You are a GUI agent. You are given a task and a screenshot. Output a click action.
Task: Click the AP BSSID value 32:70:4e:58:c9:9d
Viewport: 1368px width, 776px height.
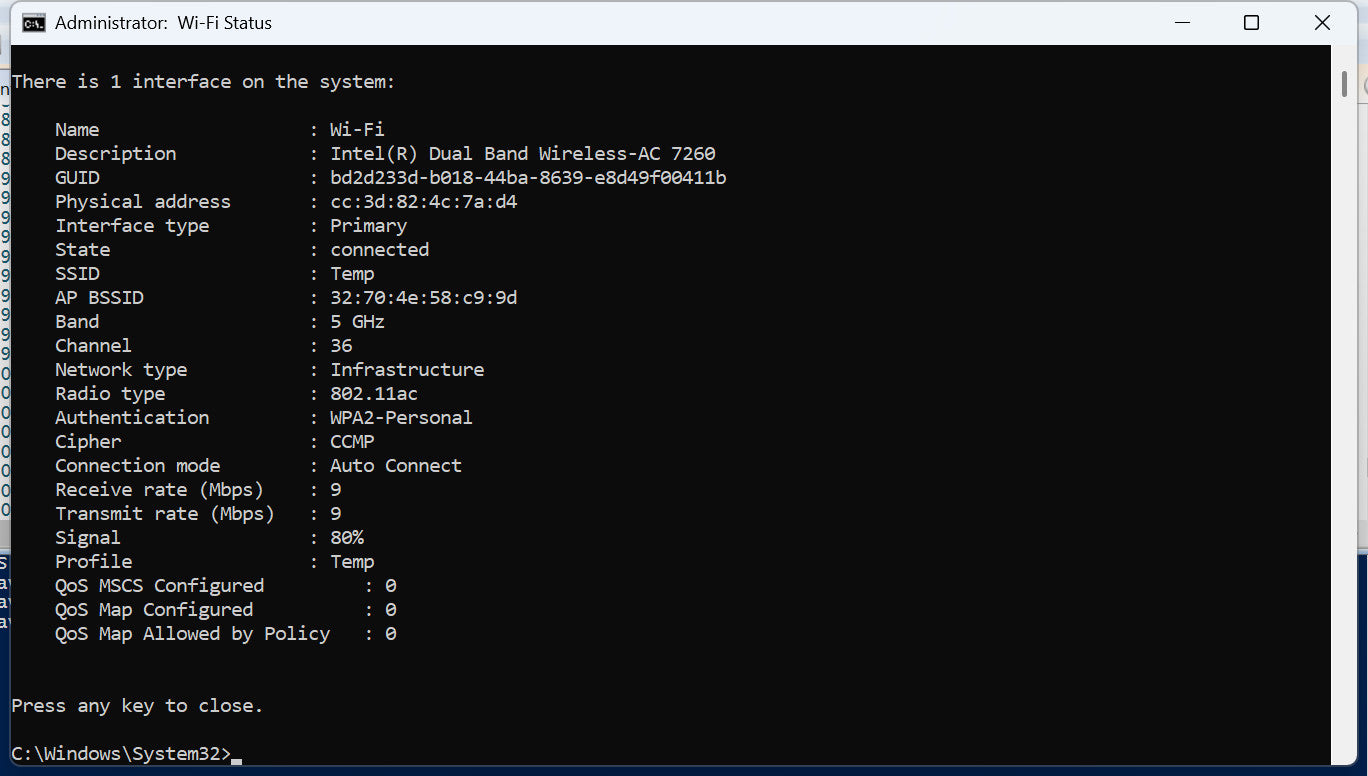coord(423,298)
